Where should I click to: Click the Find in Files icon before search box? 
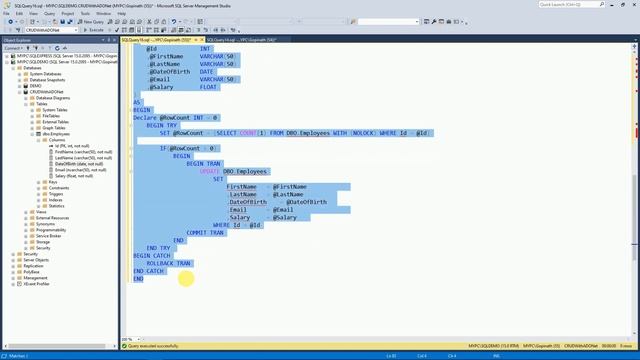point(353,22)
